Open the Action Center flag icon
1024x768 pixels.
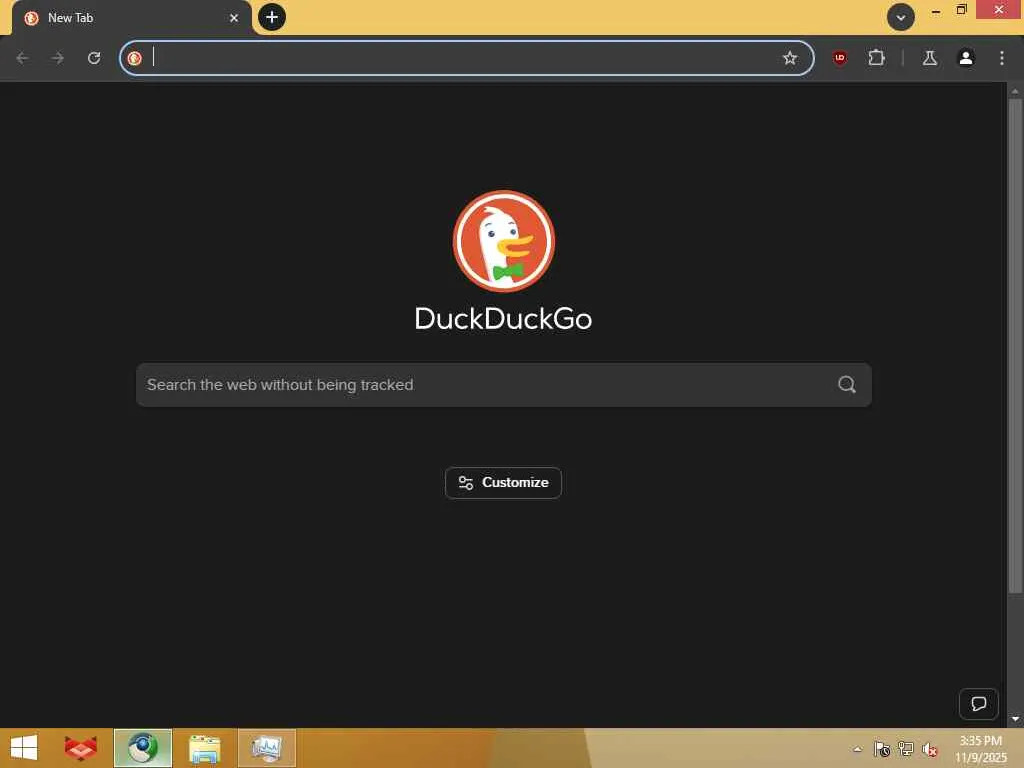[882, 749]
